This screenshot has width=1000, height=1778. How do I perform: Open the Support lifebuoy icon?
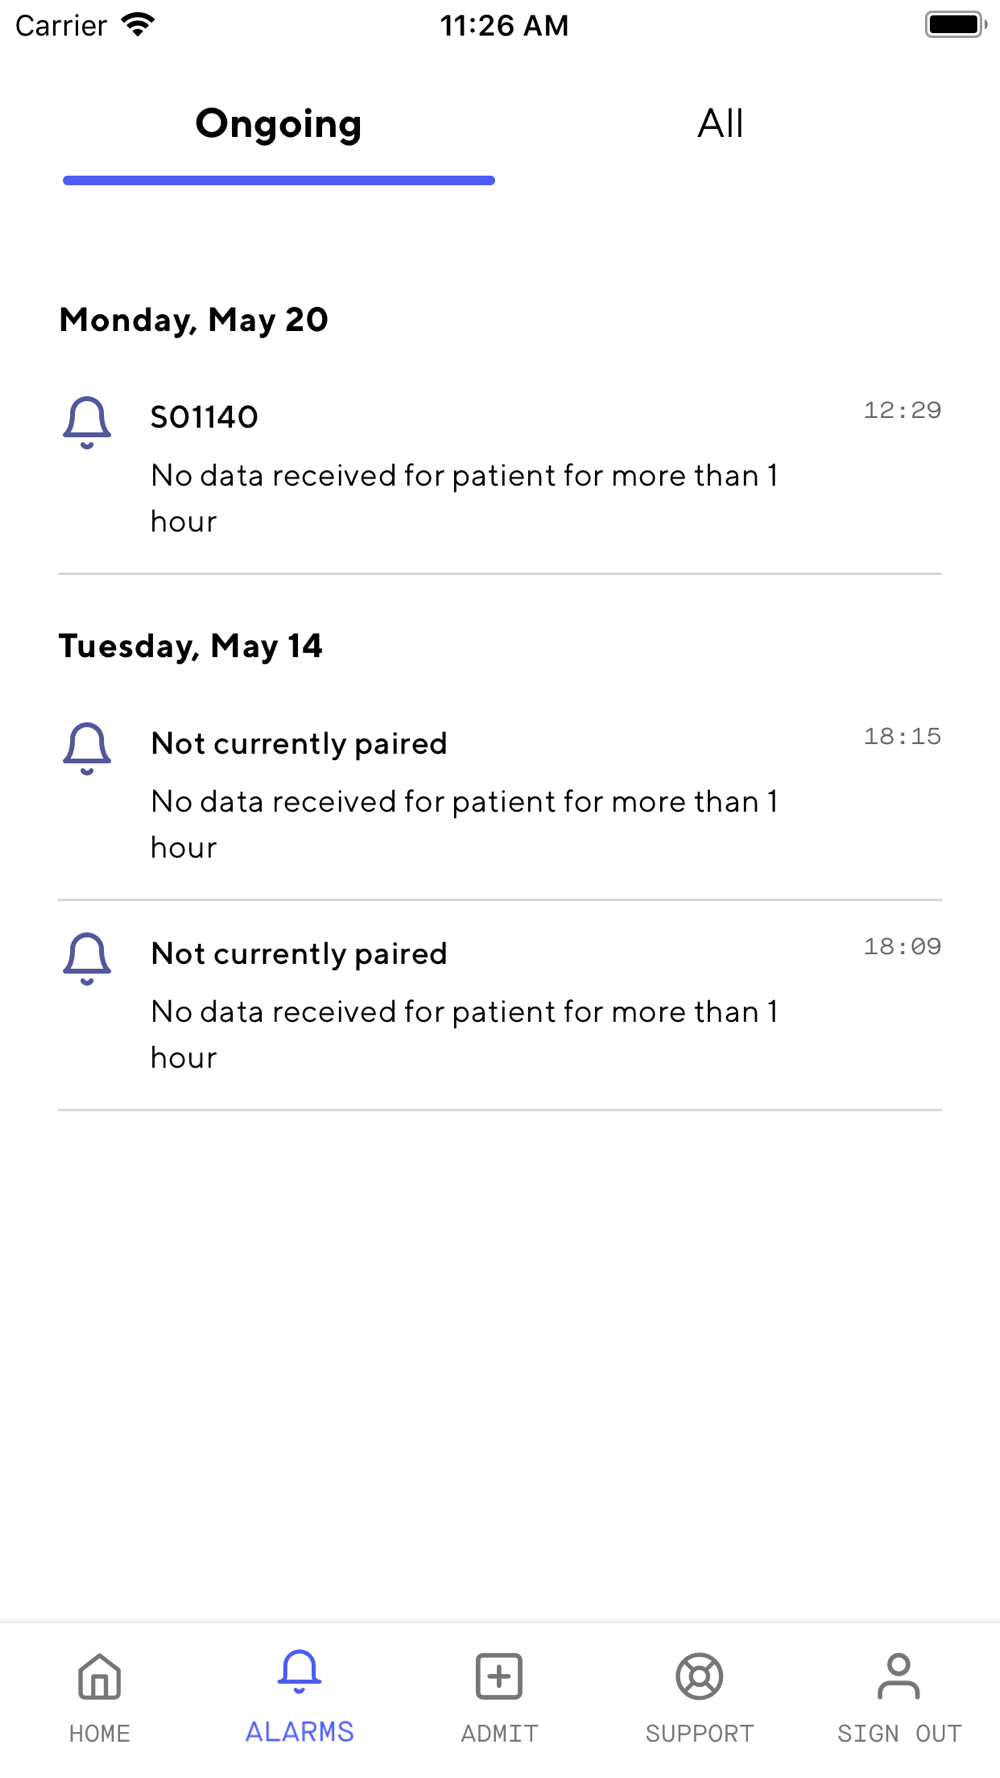coord(699,1677)
